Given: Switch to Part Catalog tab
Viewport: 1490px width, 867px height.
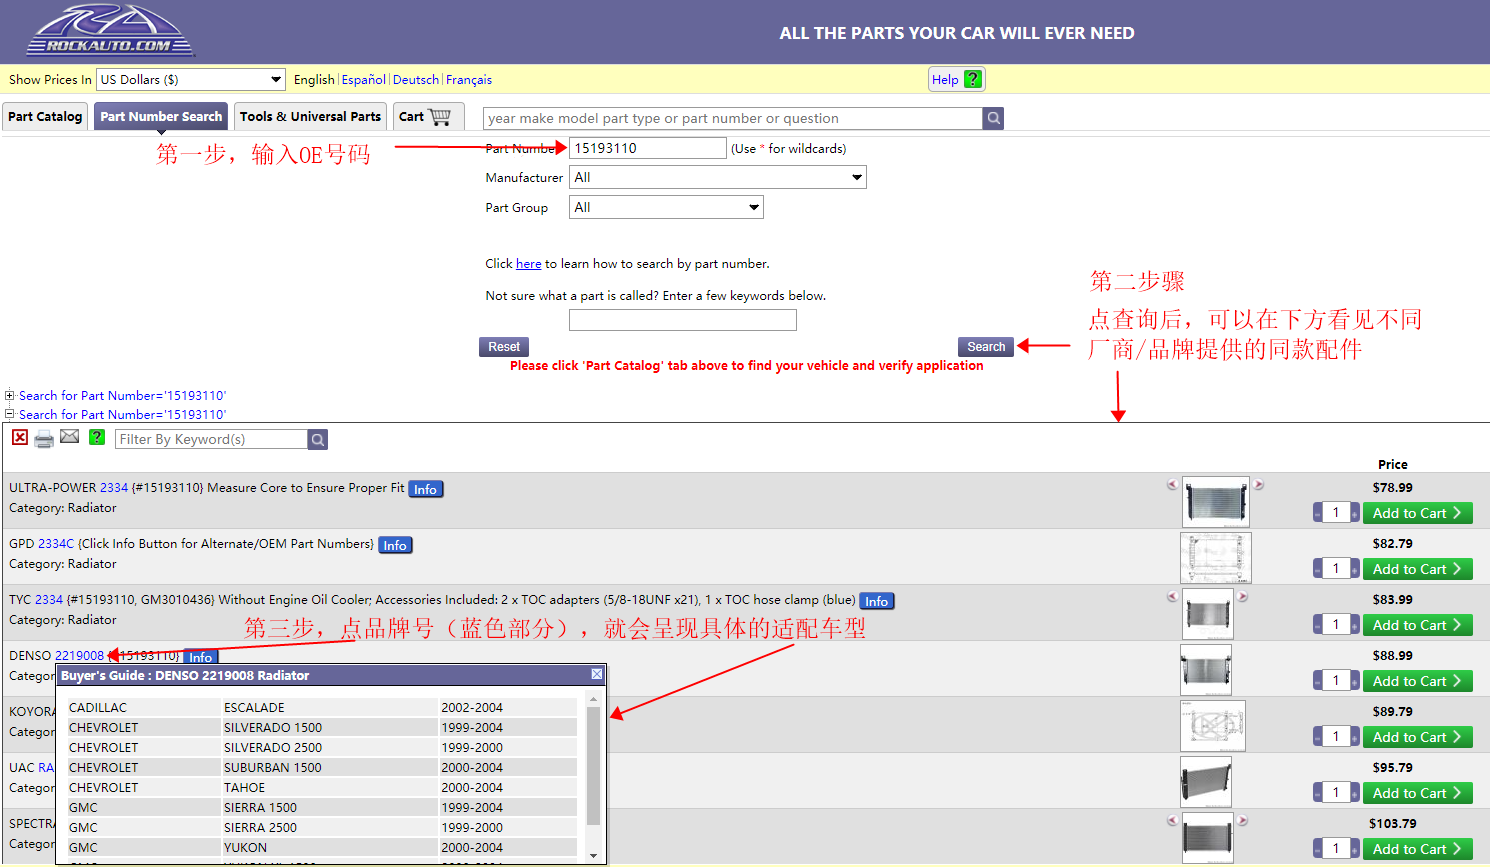Looking at the screenshot, I should tap(45, 116).
